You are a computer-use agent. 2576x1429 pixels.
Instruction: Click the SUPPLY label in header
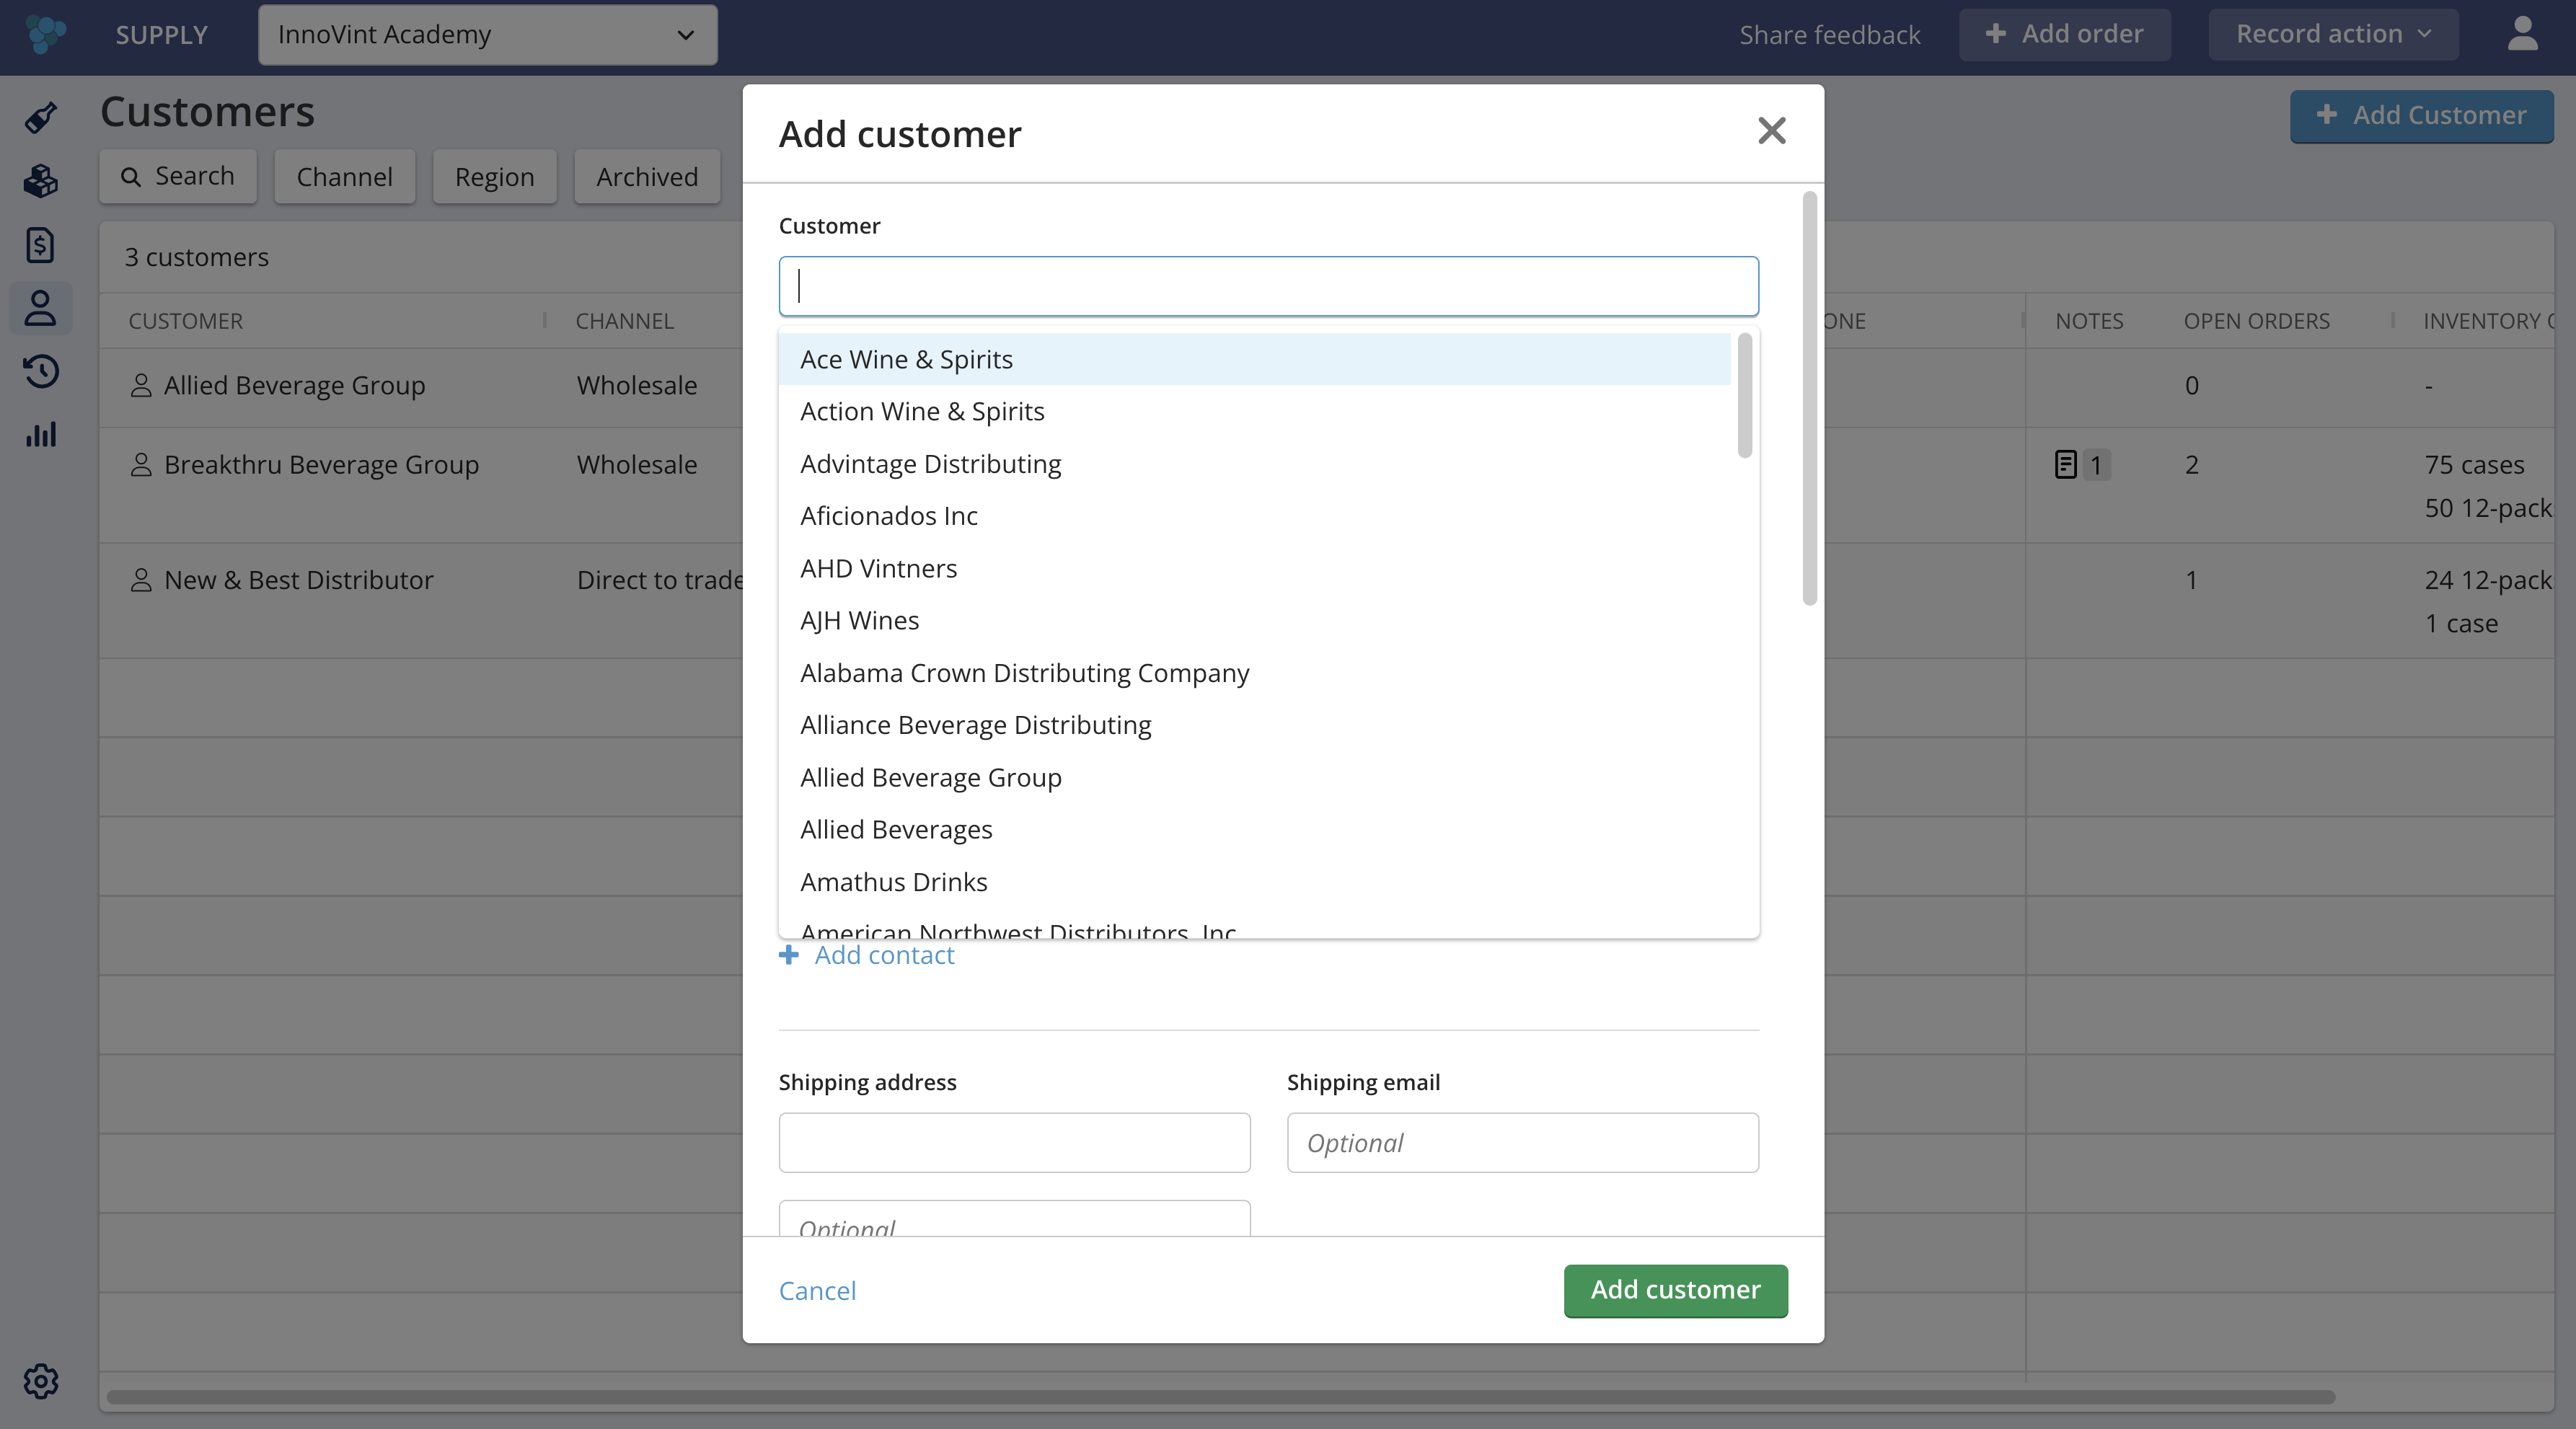161,35
